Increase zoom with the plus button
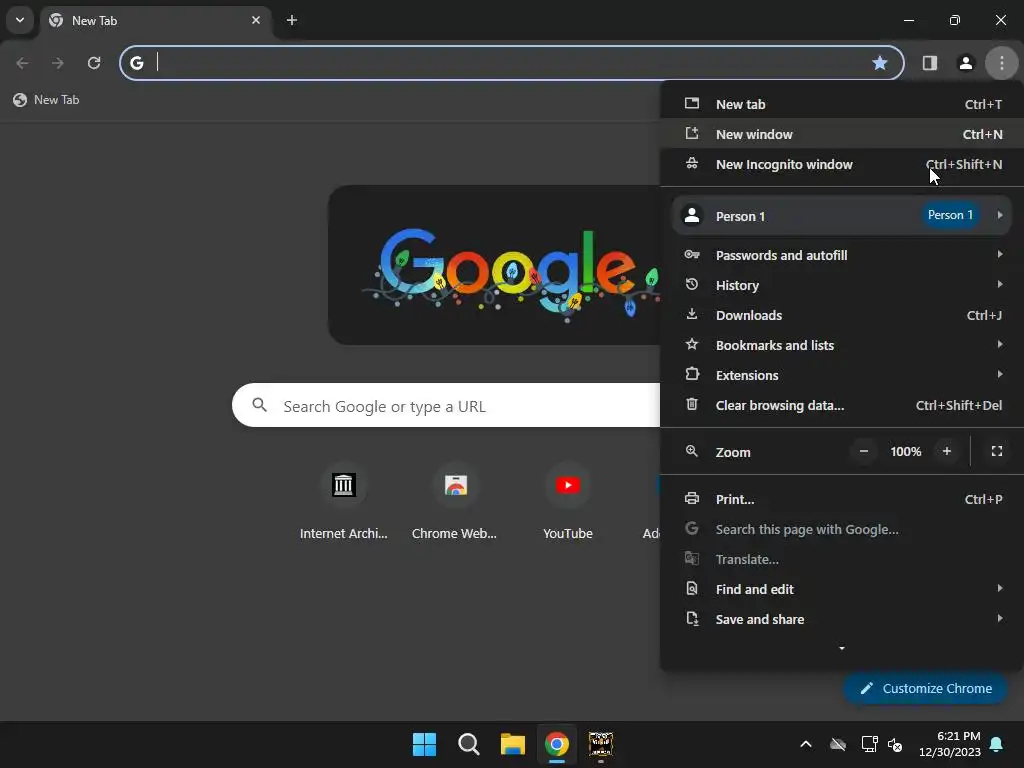Viewport: 1024px width, 768px height. 946,451
